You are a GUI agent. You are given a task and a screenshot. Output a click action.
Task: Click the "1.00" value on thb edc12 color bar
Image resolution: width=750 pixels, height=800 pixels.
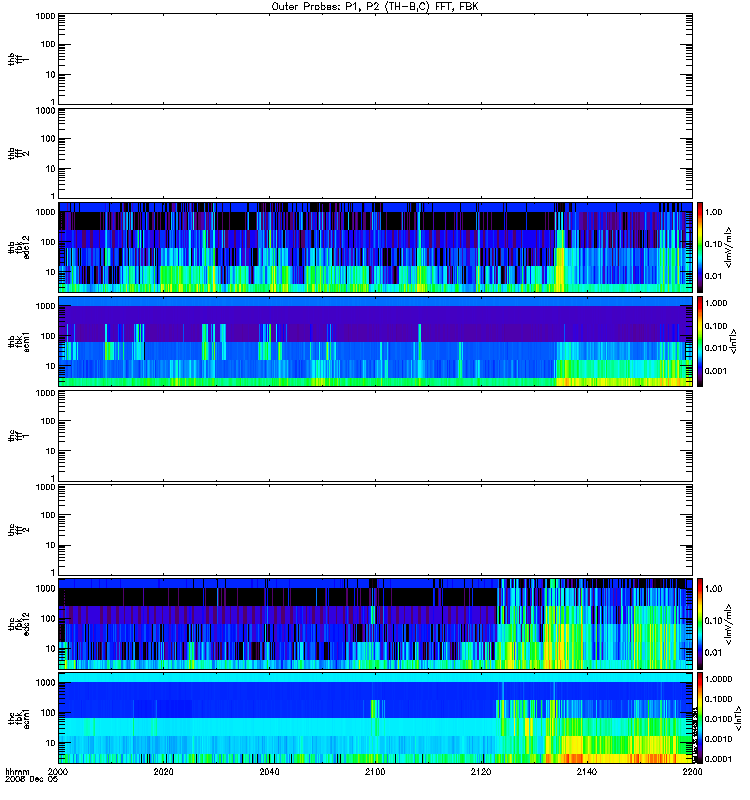click(714, 212)
